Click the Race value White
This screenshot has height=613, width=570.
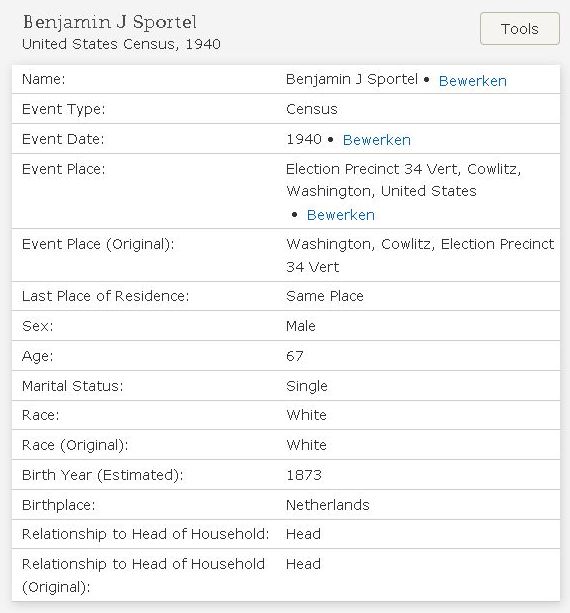(x=307, y=415)
